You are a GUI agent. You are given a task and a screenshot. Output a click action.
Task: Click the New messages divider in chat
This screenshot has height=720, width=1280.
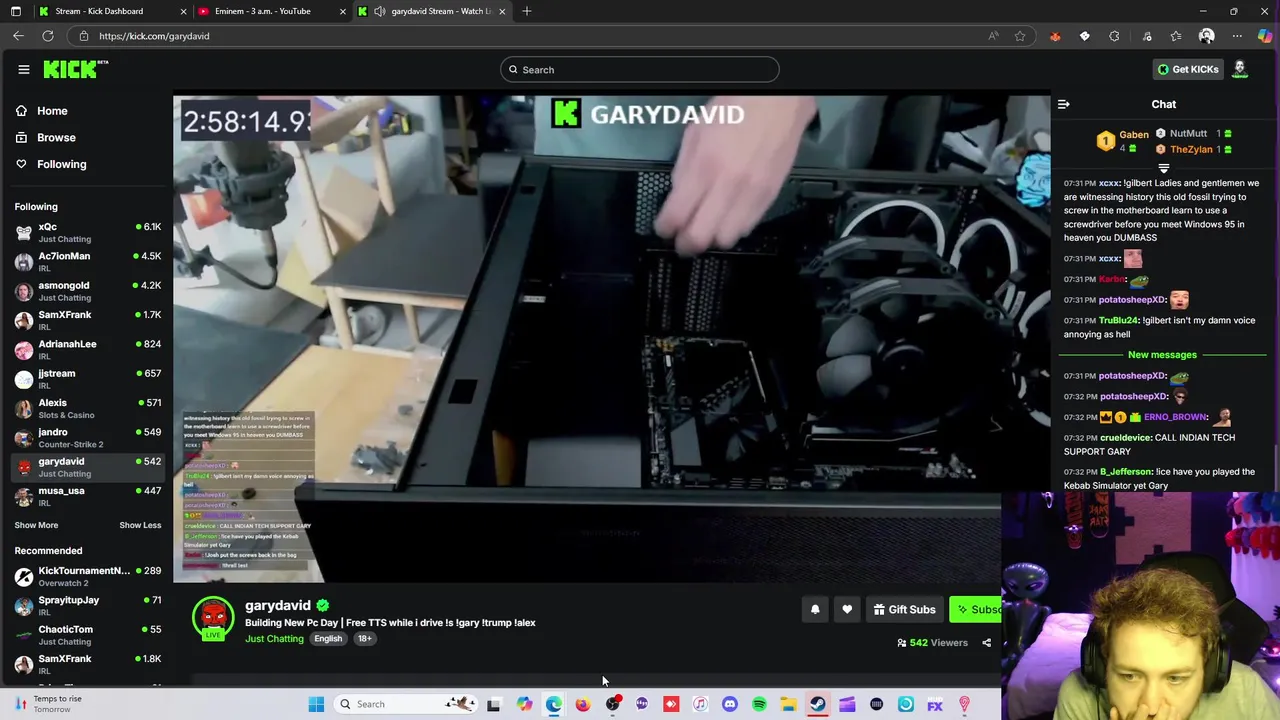(1162, 355)
